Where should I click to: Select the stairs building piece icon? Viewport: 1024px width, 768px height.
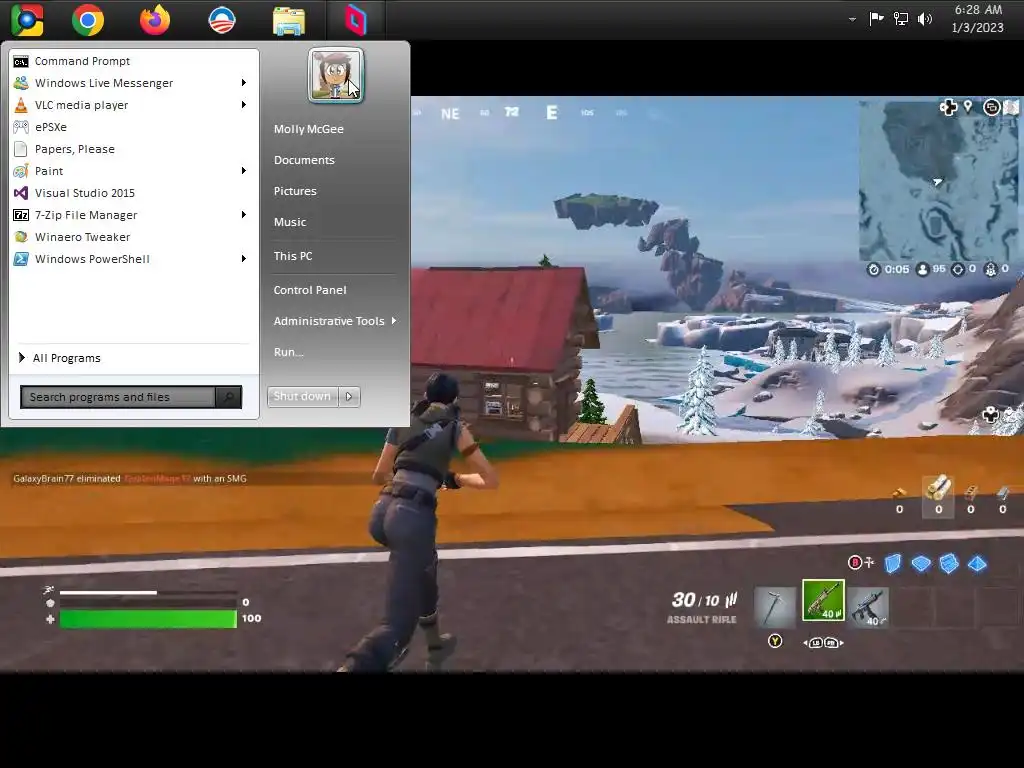(x=949, y=564)
